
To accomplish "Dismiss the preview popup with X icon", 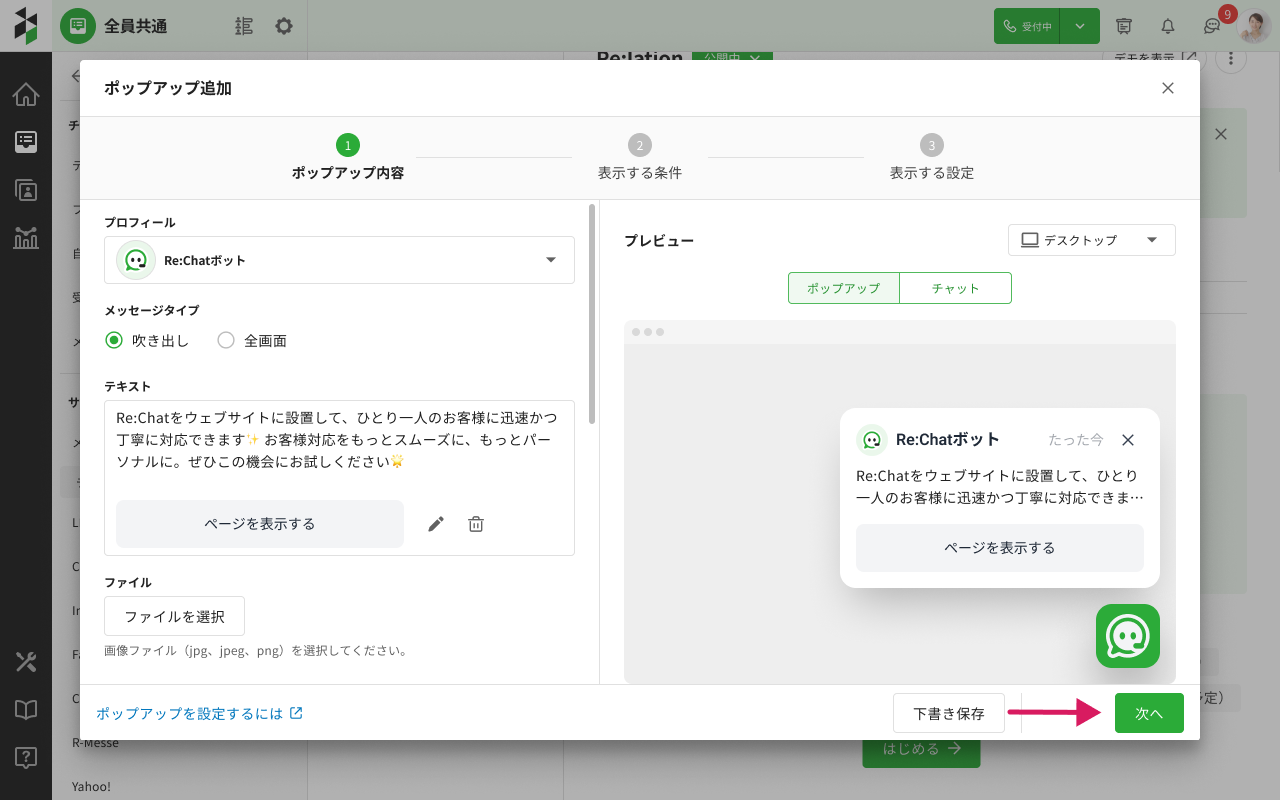I will coord(1128,440).
